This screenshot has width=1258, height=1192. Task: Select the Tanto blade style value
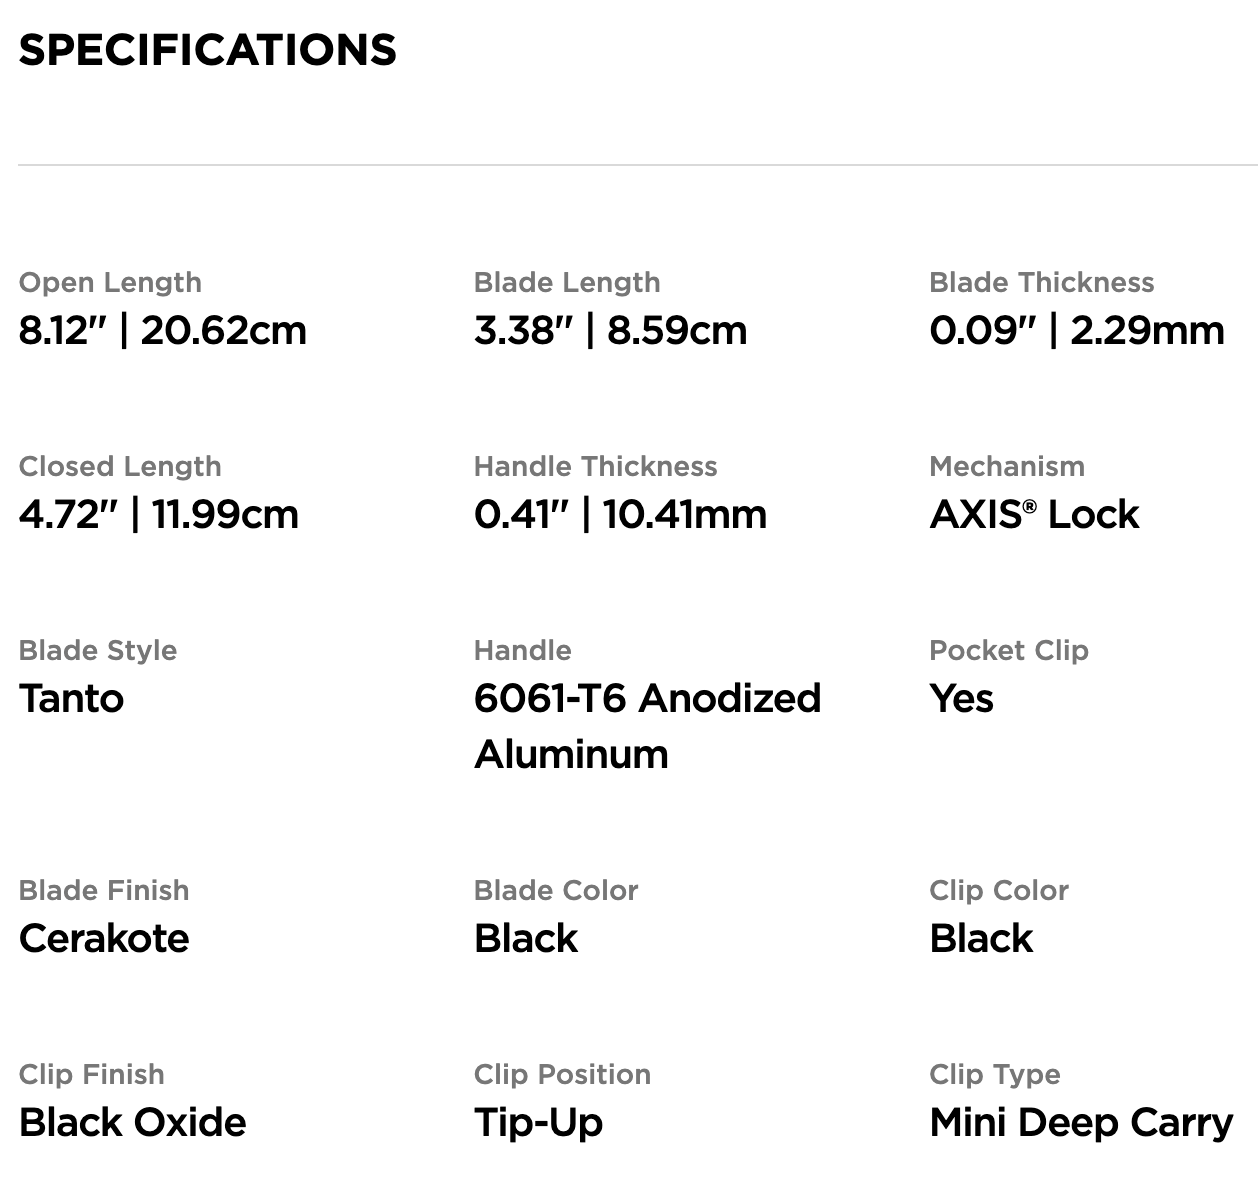(72, 698)
